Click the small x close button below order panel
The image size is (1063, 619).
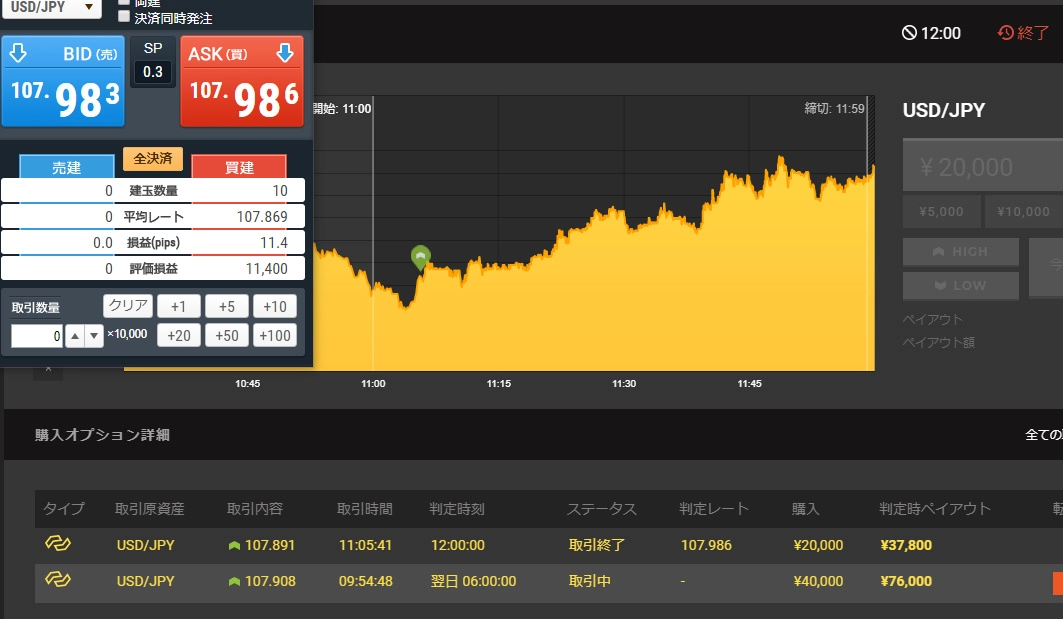(x=48, y=370)
